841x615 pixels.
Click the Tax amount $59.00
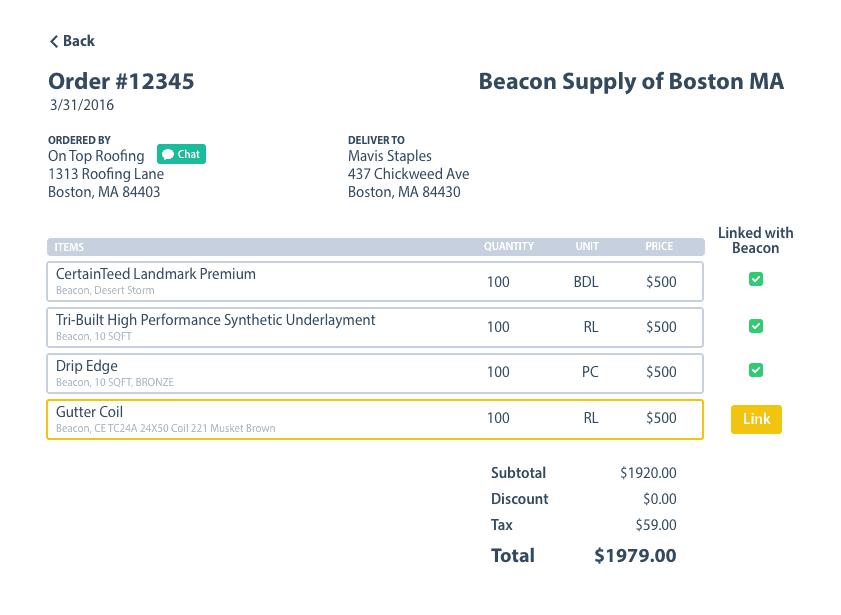coord(656,525)
